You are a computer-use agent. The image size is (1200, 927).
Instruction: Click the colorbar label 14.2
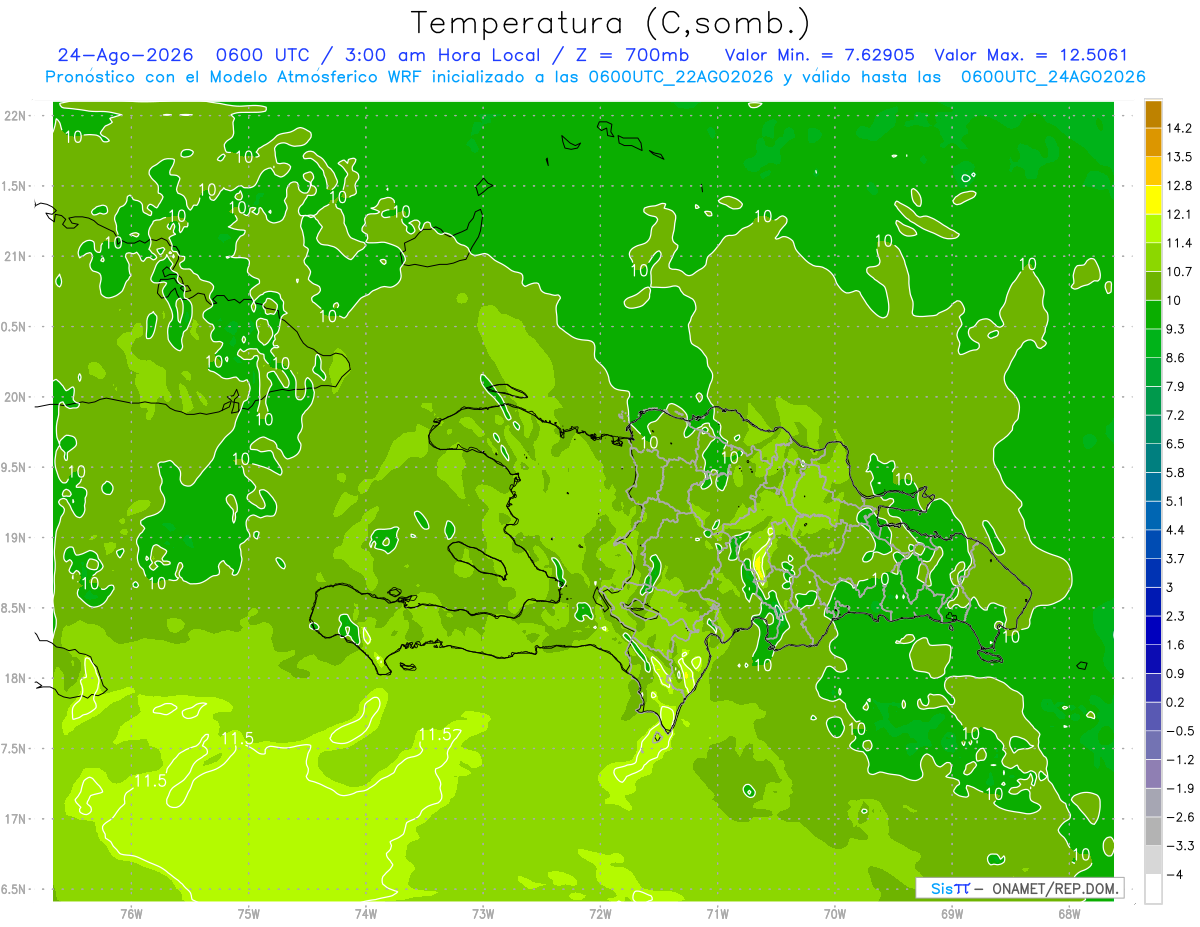(x=1179, y=128)
